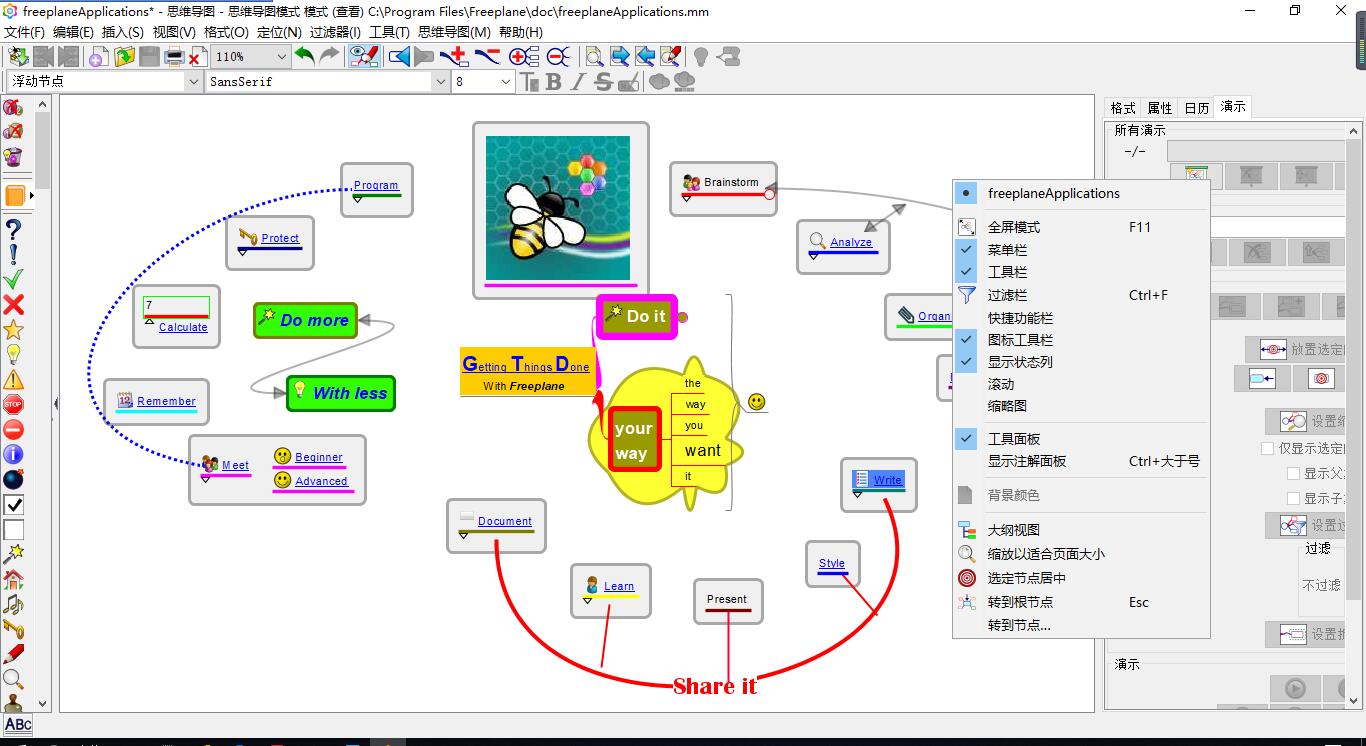Select the yellow star icon in left toolbar
The image size is (1366, 746).
coord(13,330)
